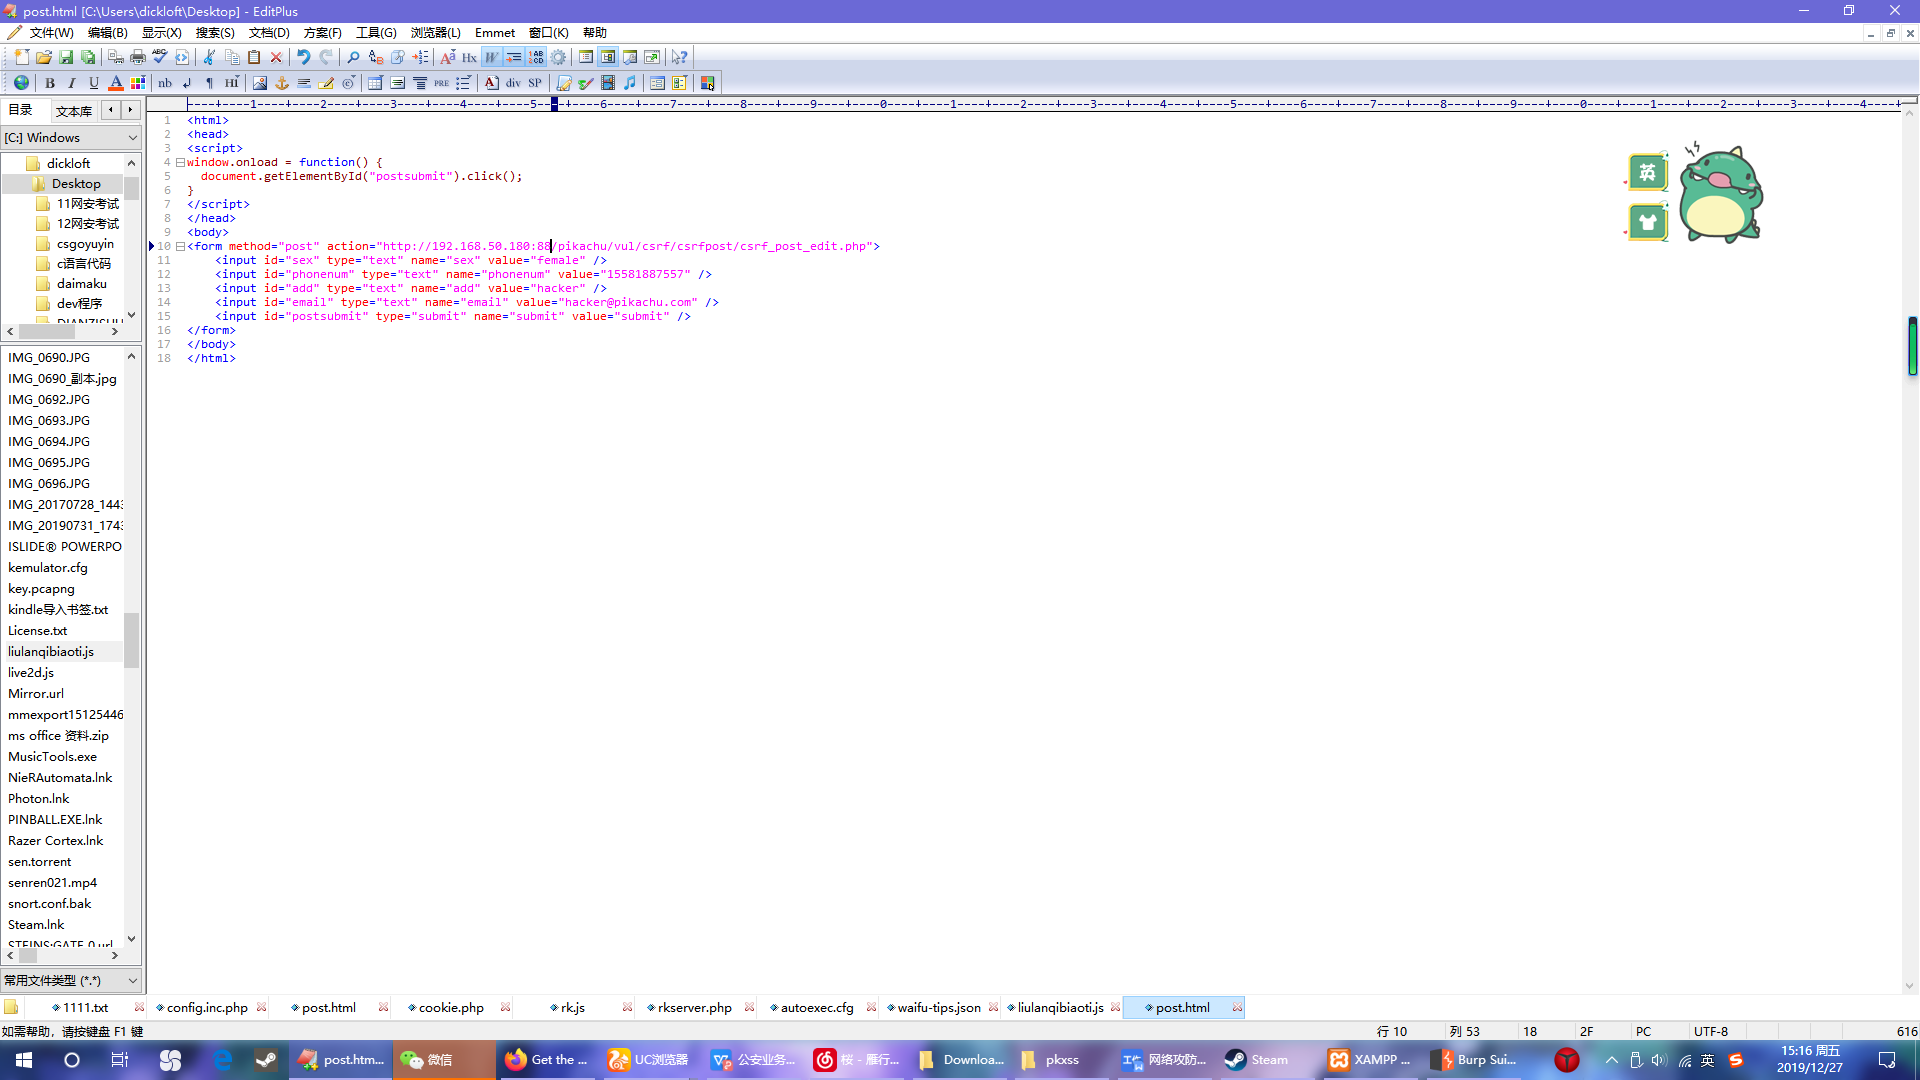
Task: Open the Emmet menu
Action: tap(495, 33)
